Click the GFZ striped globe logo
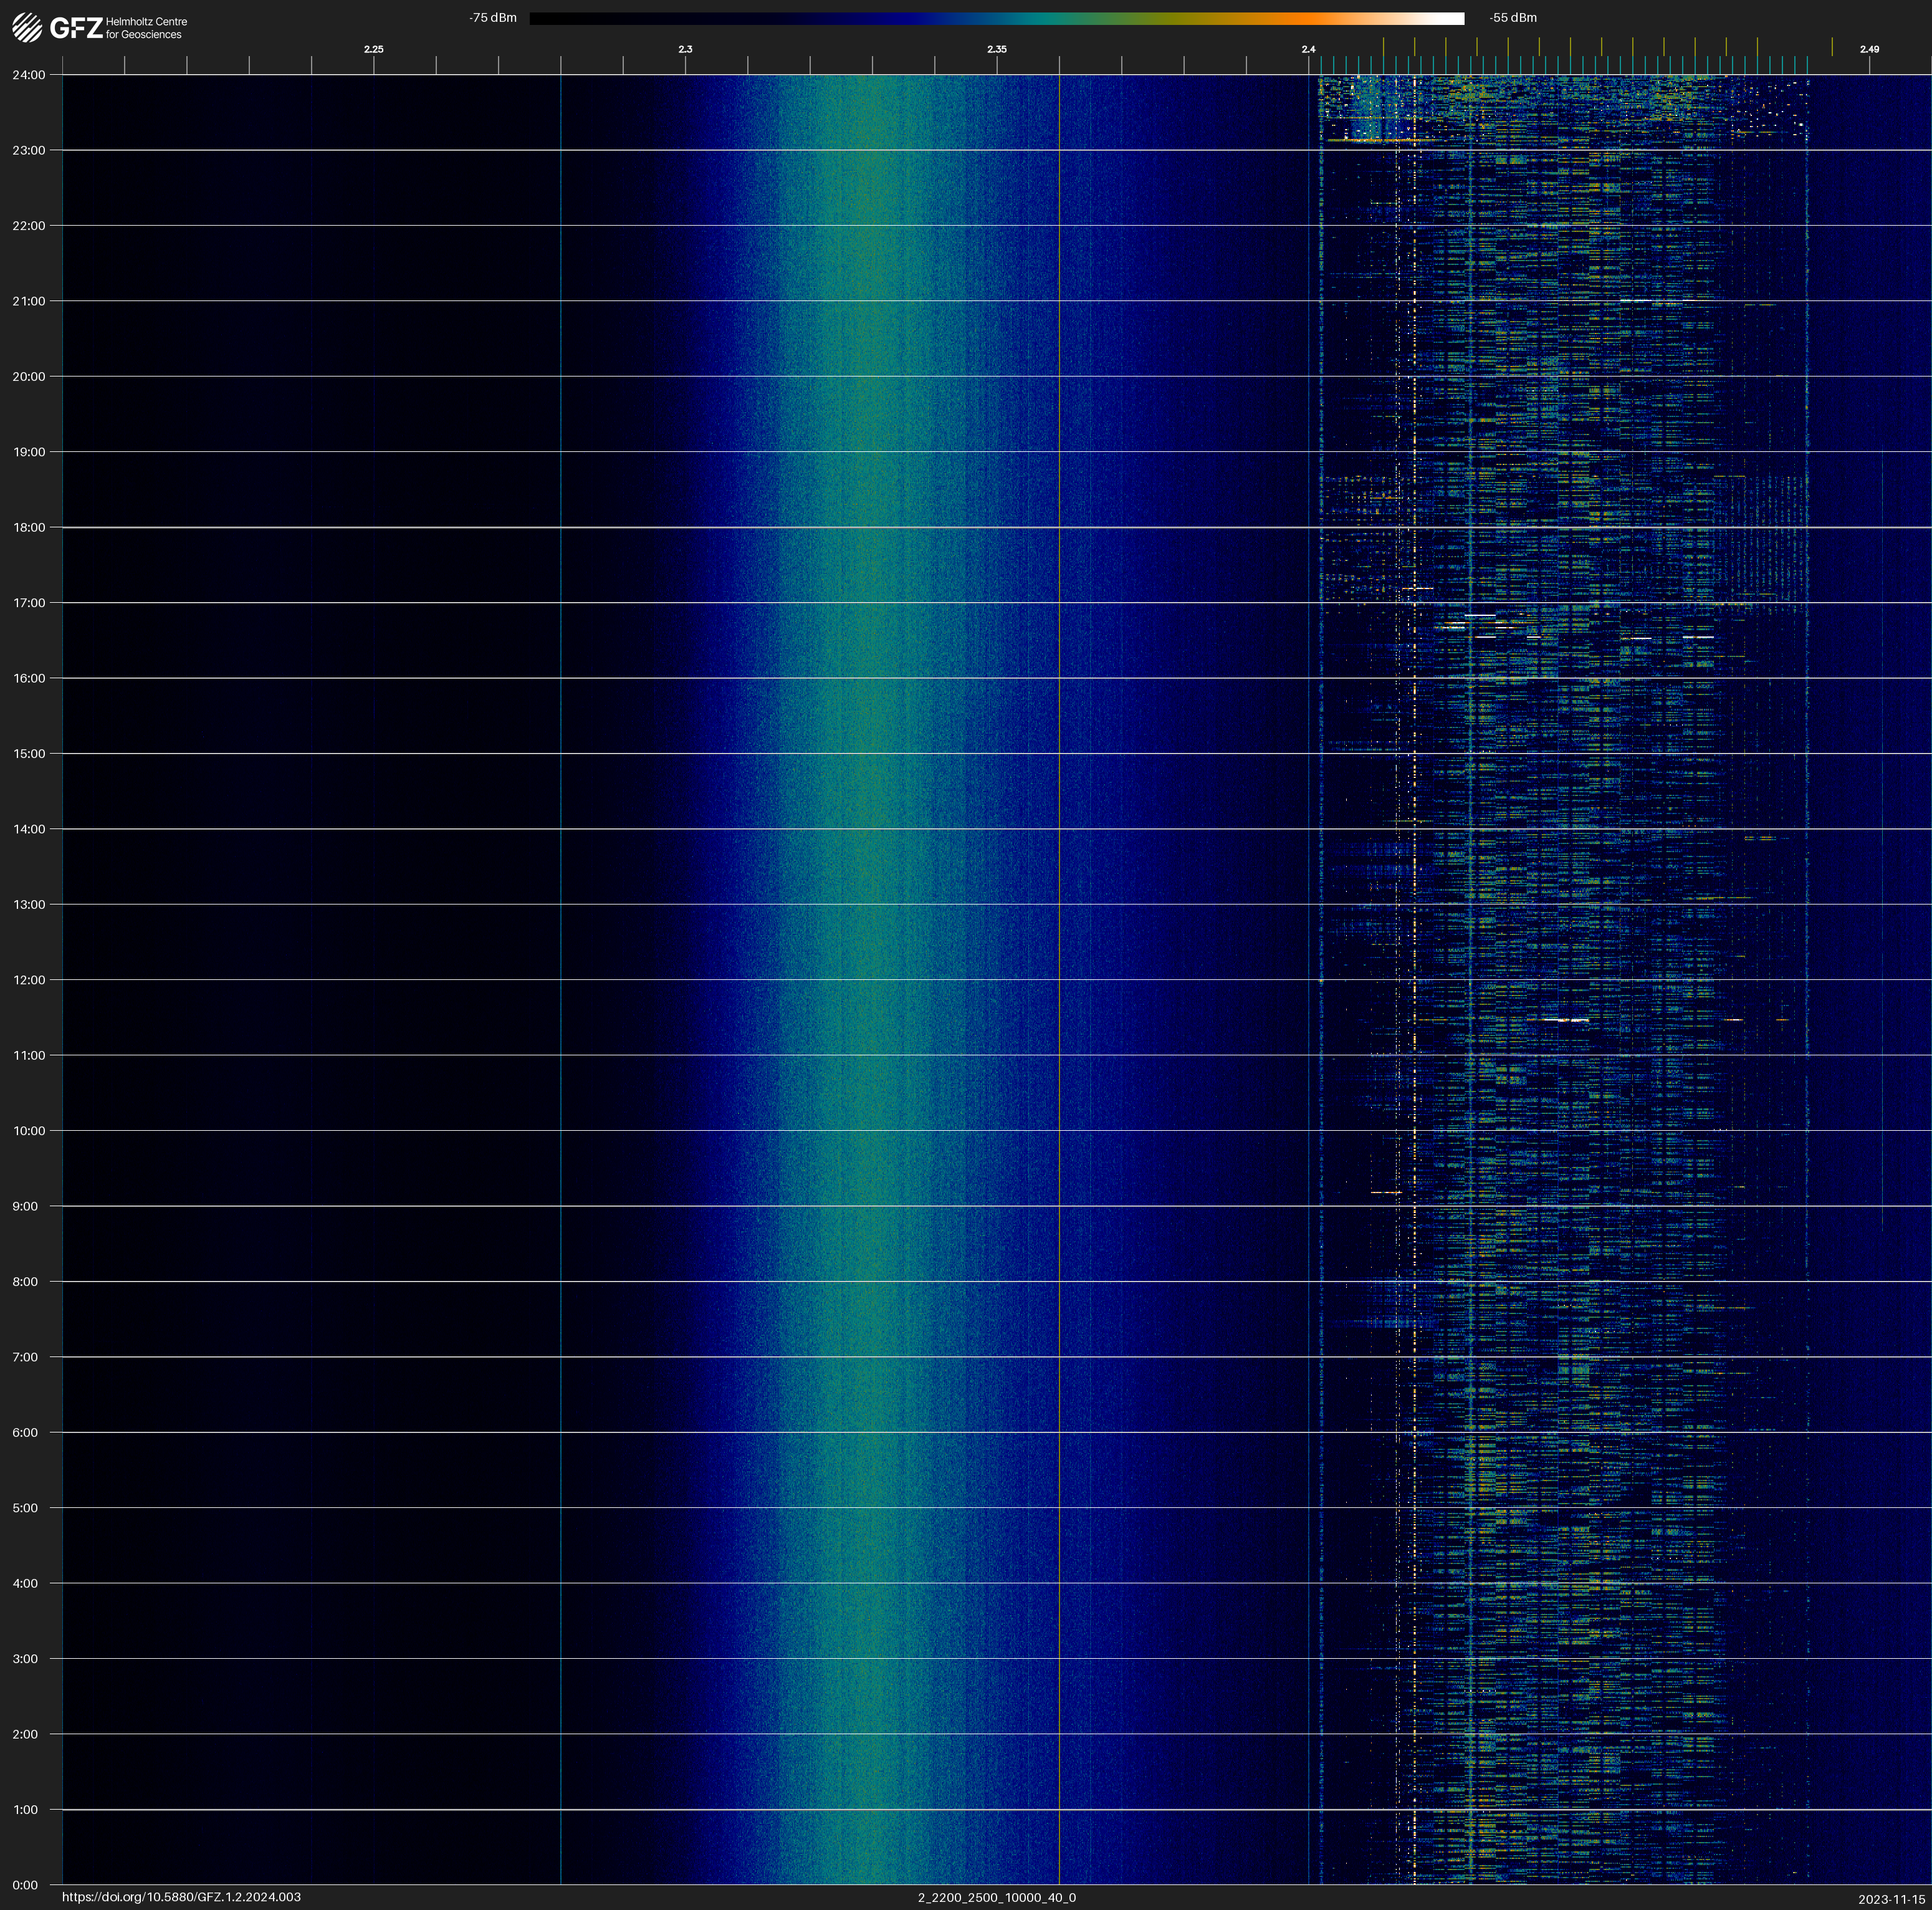The image size is (1932, 1910). (27, 27)
